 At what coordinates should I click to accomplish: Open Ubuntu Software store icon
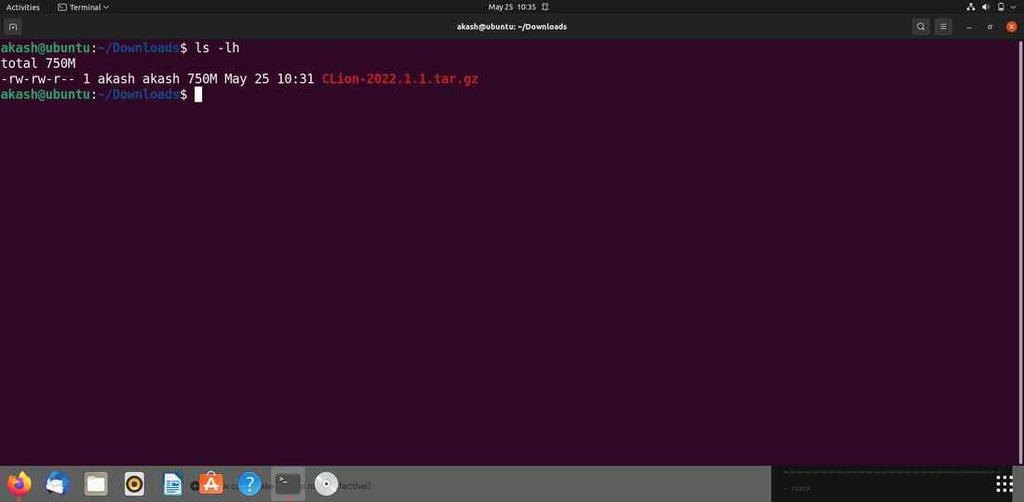211,484
